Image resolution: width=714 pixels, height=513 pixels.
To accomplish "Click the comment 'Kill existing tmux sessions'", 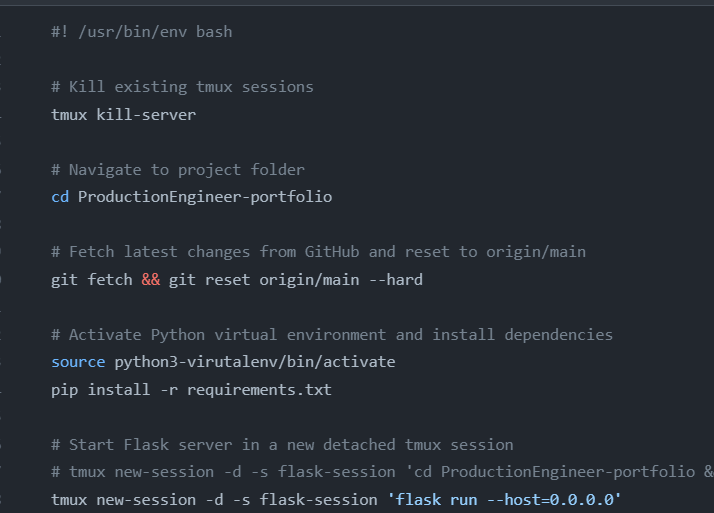I will (191, 86).
